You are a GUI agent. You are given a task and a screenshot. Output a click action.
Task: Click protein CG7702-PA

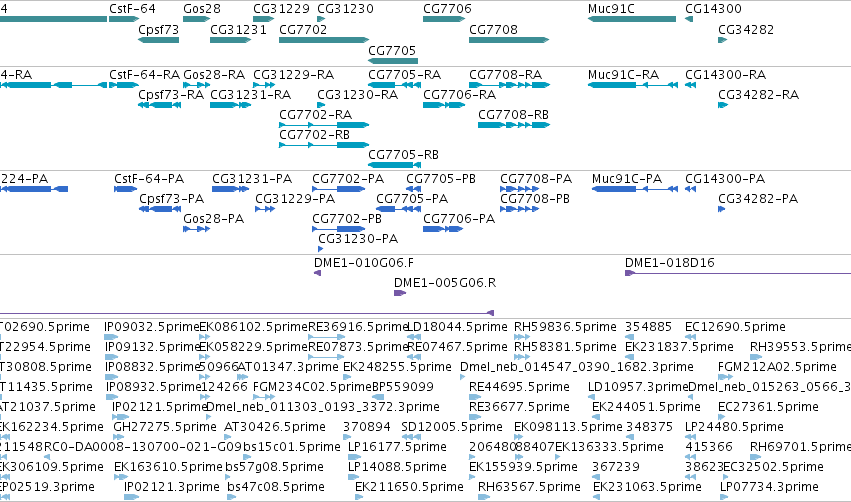click(339, 189)
